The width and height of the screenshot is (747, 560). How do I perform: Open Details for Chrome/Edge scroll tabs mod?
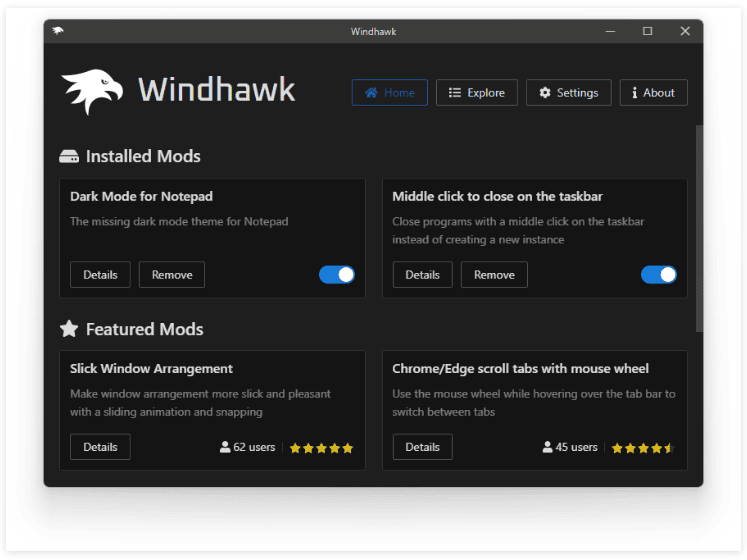tap(423, 447)
